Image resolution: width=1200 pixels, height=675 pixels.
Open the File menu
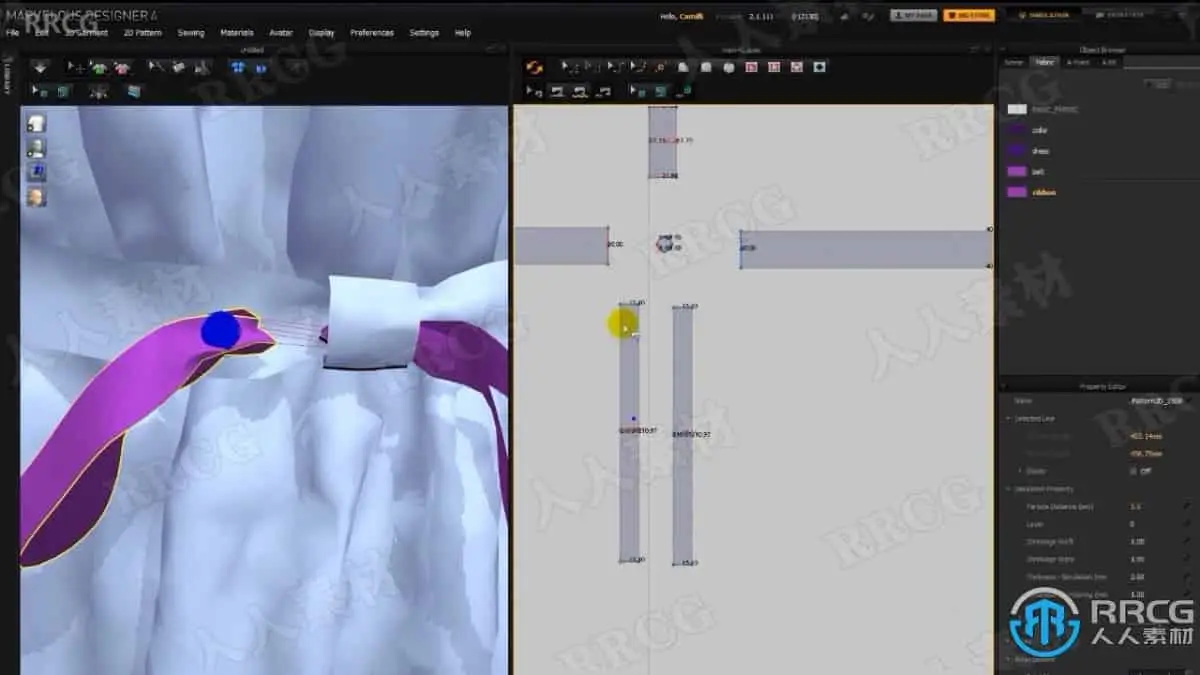tap(12, 33)
